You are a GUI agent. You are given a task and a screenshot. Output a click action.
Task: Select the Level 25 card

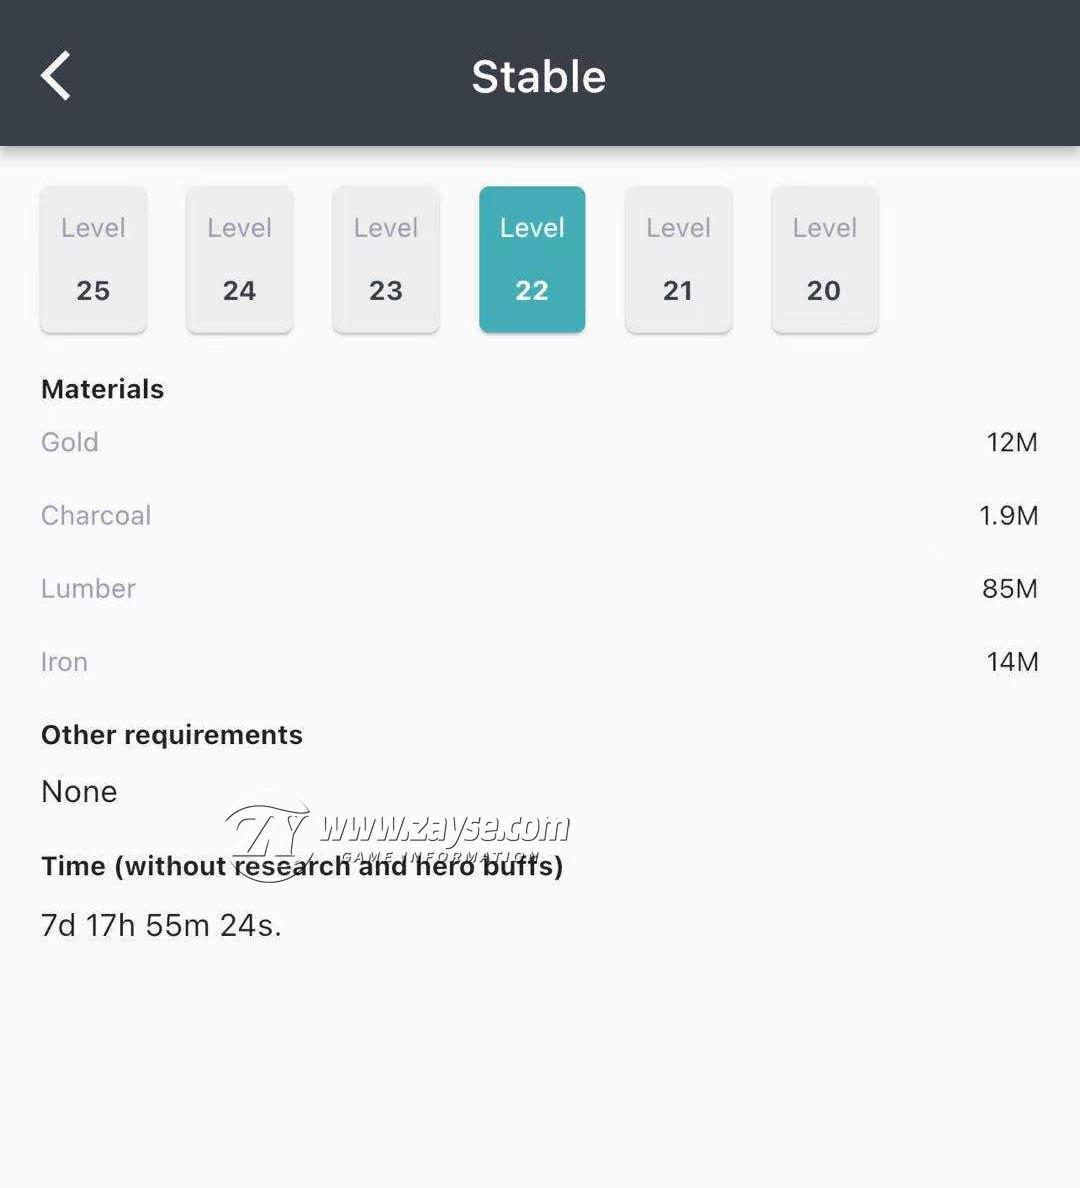93,259
